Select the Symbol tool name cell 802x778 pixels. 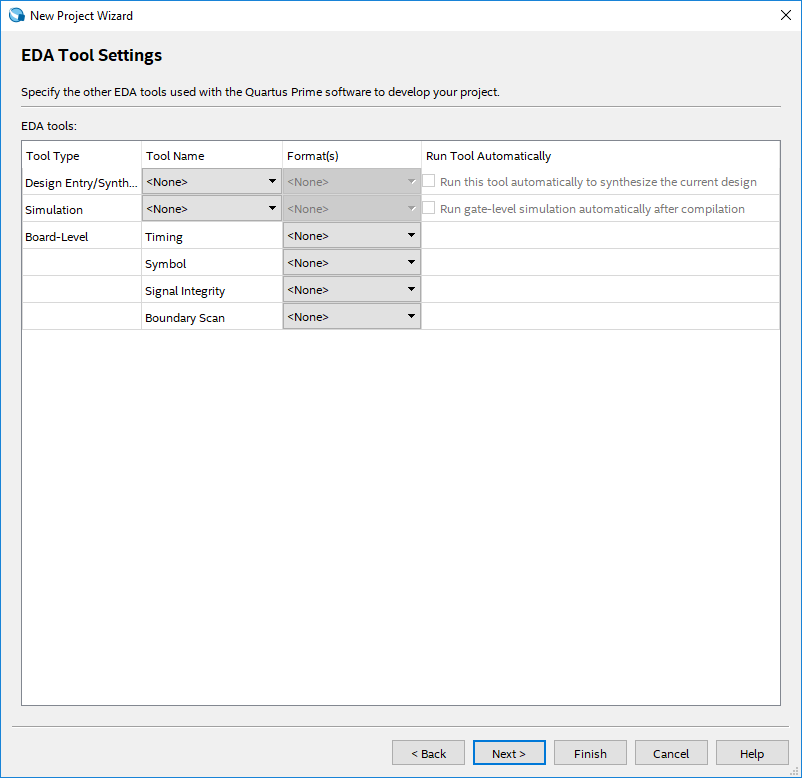212,264
